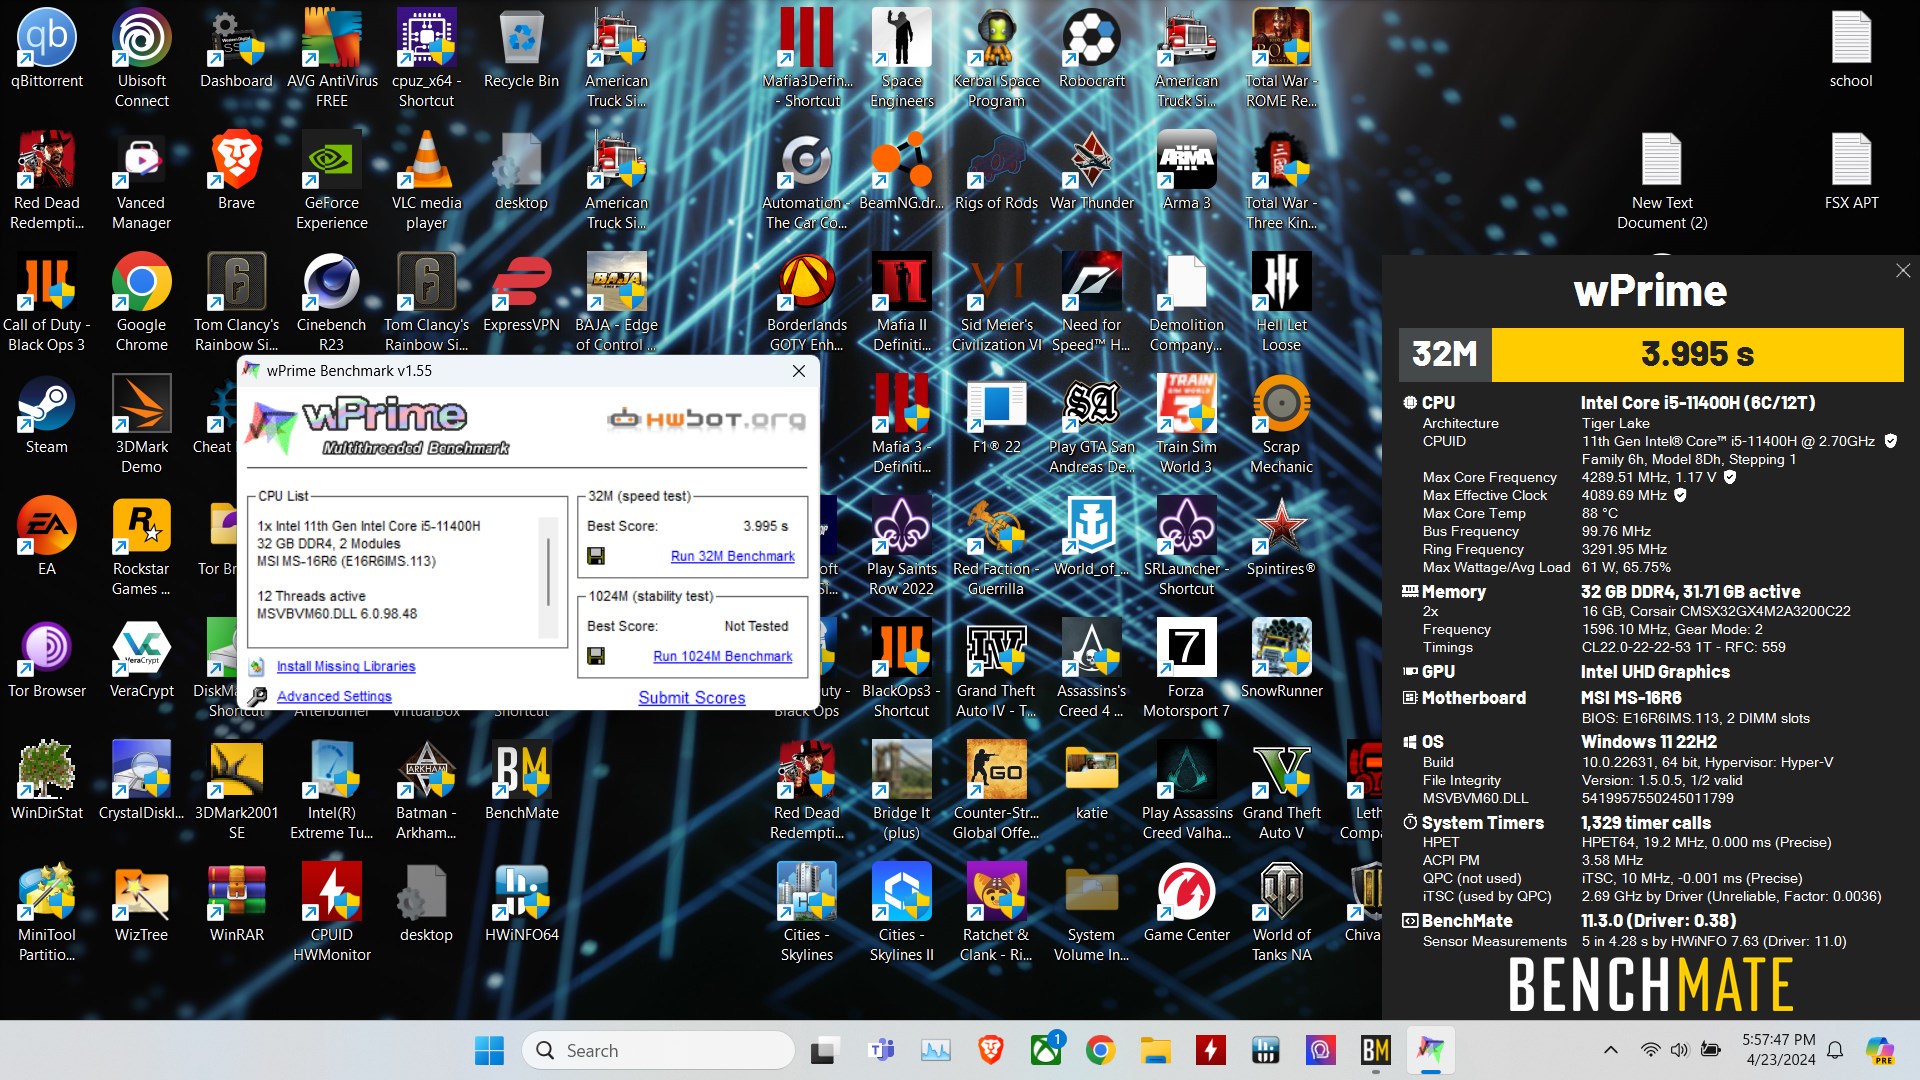Viewport: 1920px width, 1080px height.
Task: Select SnowRunner desktop icon
Action: tap(1281, 658)
